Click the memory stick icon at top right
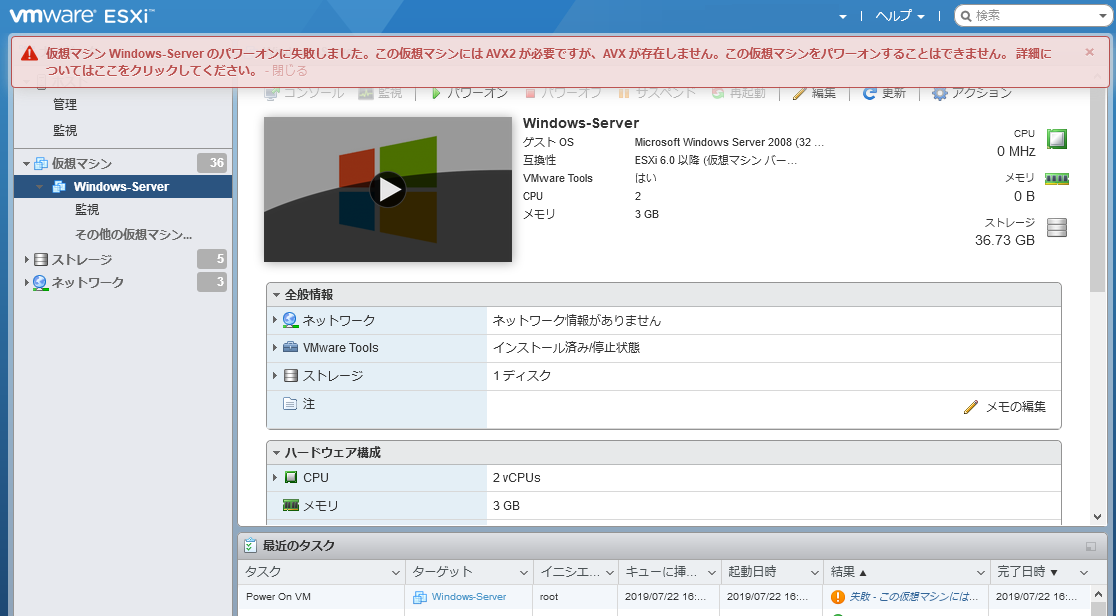This screenshot has height=616, width=1116. tap(1057, 179)
